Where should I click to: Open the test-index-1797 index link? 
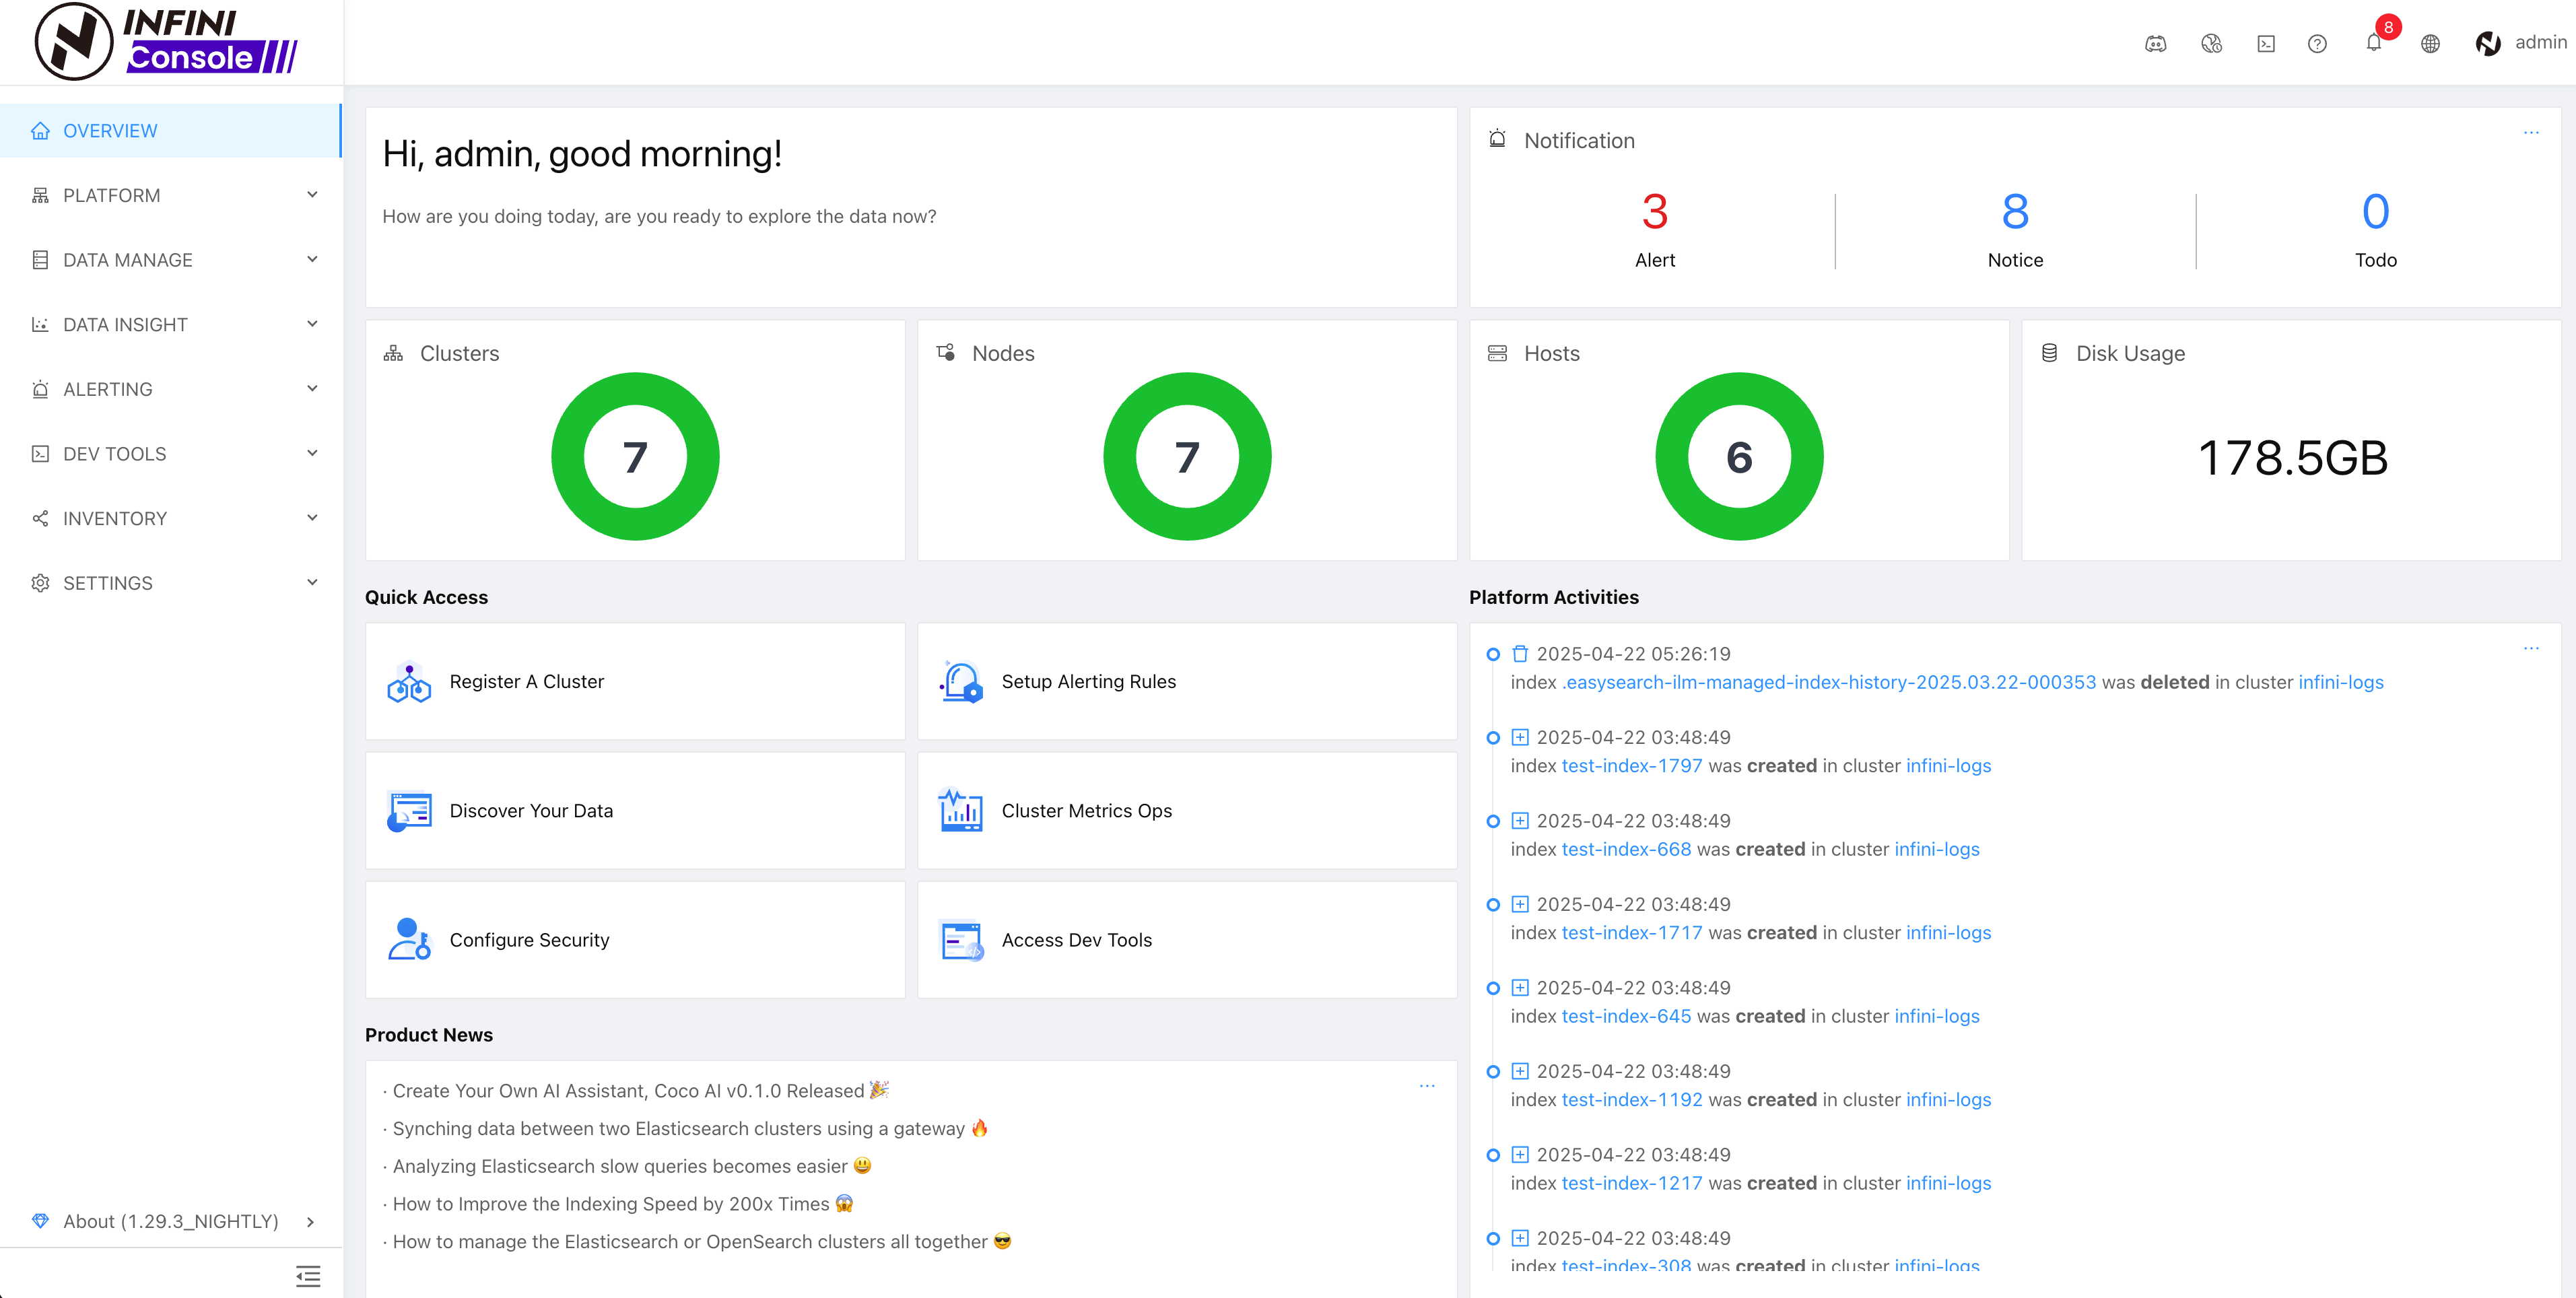pyautogui.click(x=1631, y=766)
